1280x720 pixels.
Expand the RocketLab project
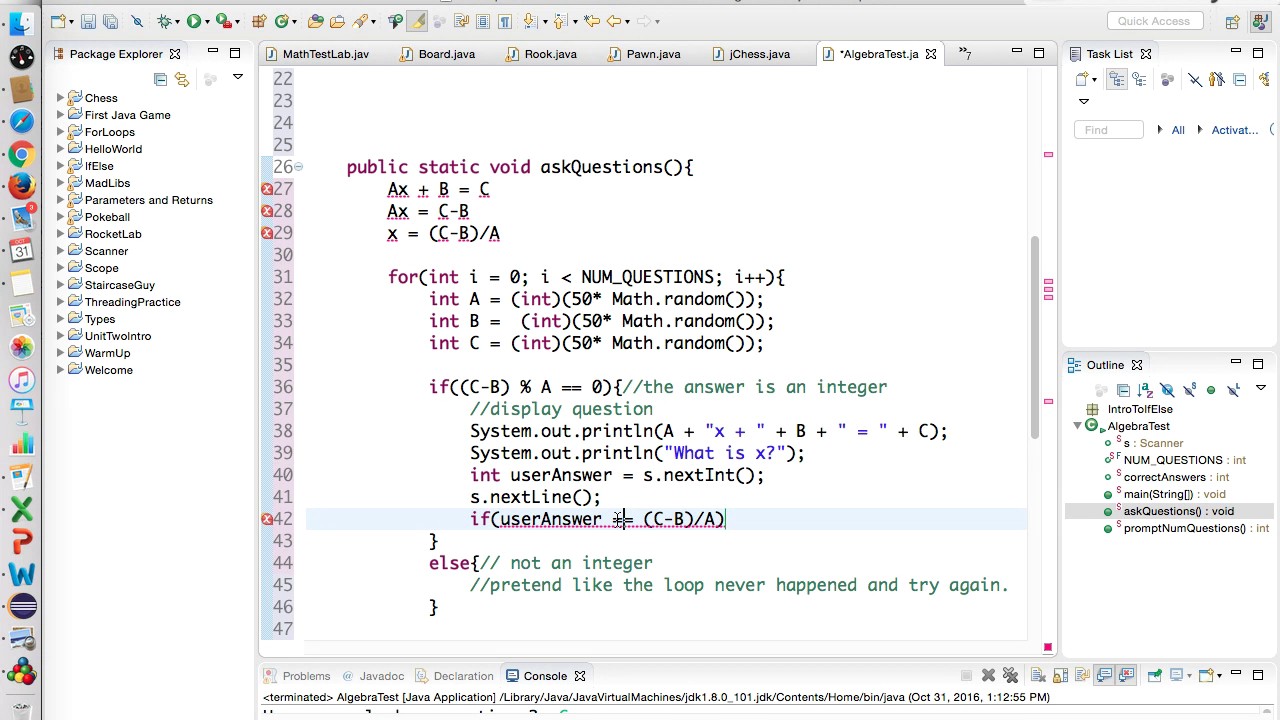click(60, 234)
